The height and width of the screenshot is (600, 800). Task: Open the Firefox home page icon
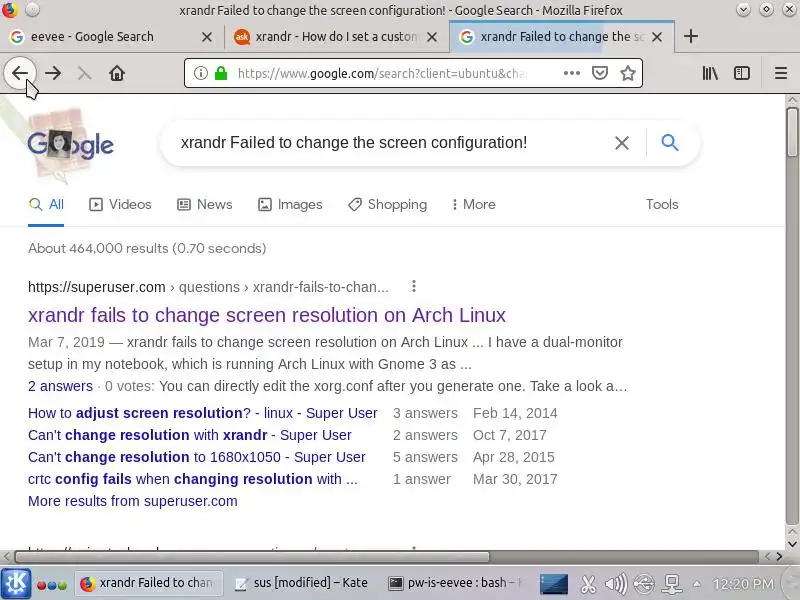pyautogui.click(x=117, y=73)
